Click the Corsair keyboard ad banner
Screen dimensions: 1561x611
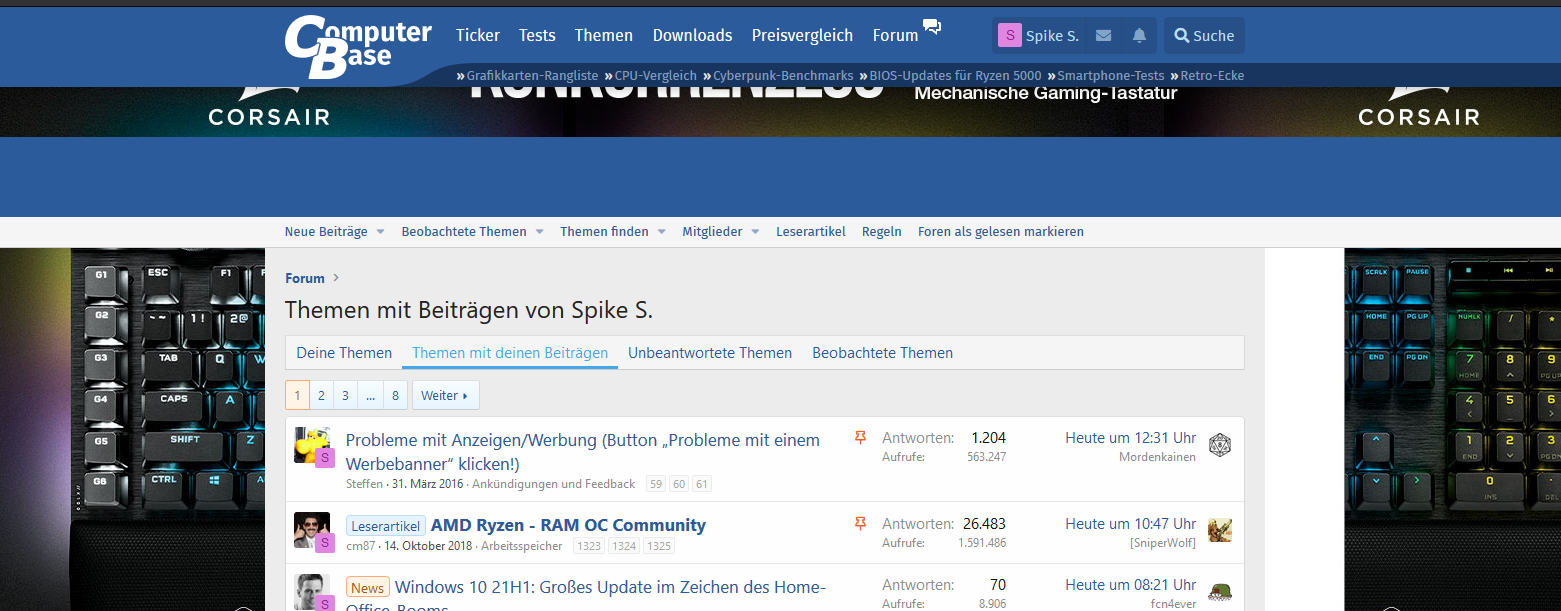(x=780, y=112)
